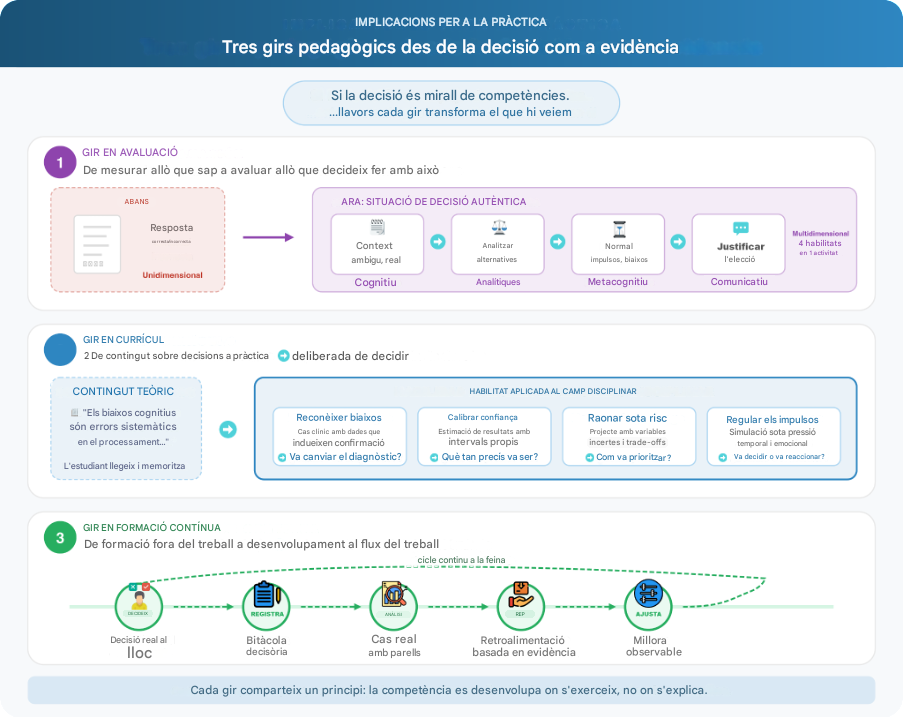Click the notepad icon above Context
Viewport: 904px width, 718px height.
[377, 228]
